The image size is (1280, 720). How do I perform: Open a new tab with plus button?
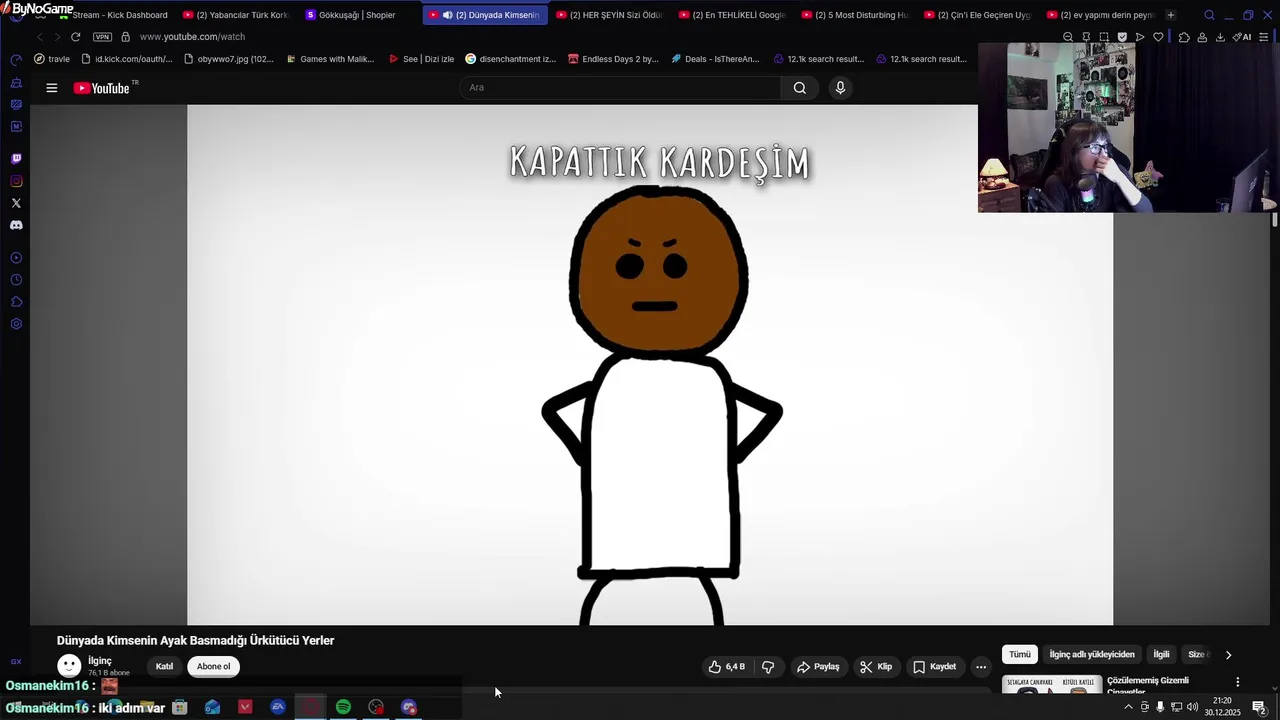tap(1171, 15)
